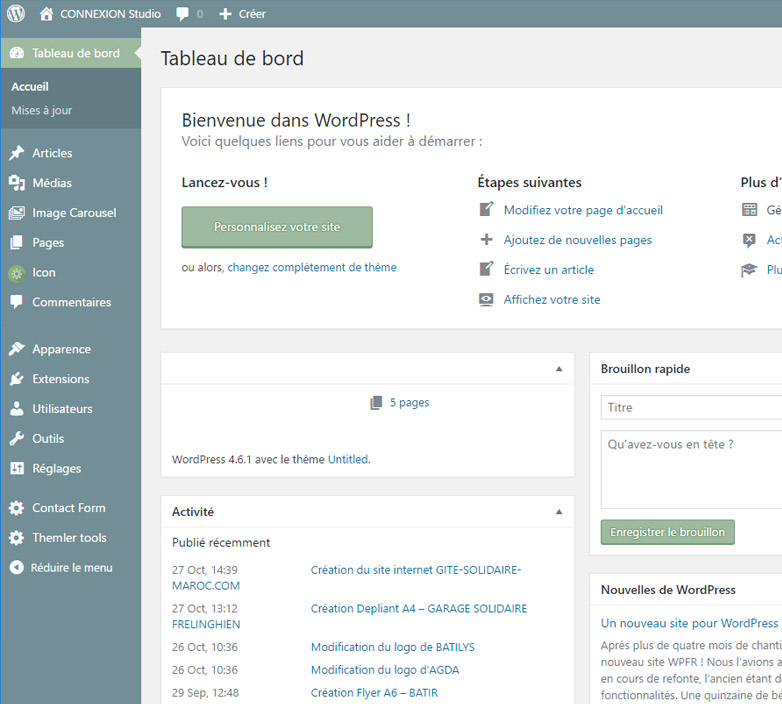Click the Pages icon in the sidebar

16,243
